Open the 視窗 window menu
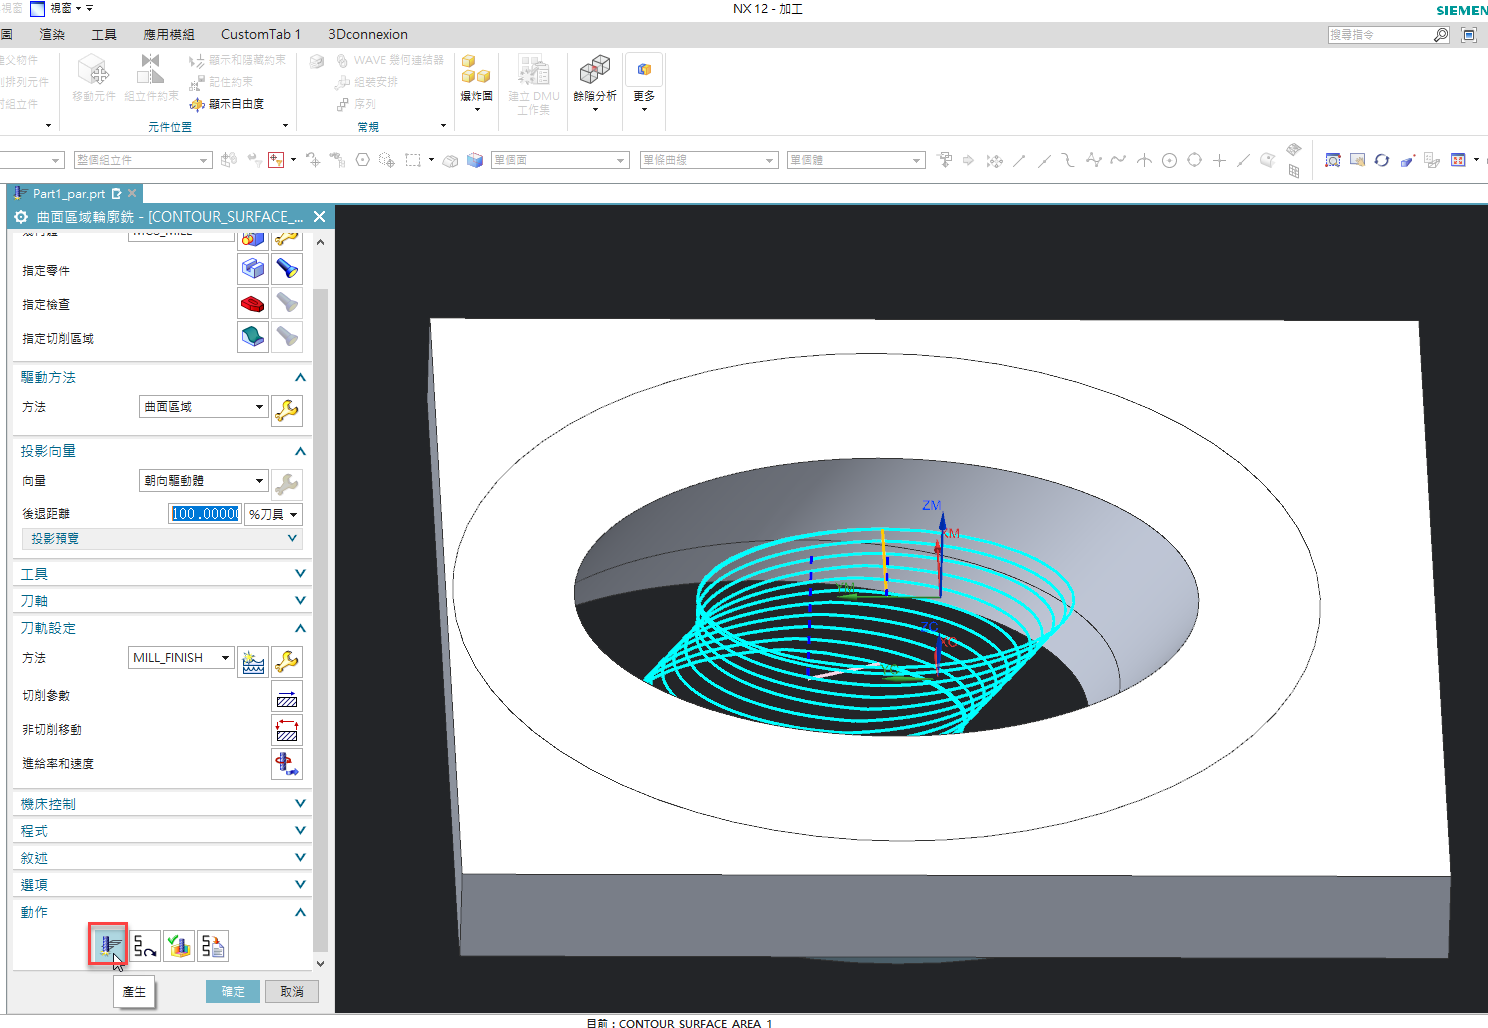 [x=60, y=8]
